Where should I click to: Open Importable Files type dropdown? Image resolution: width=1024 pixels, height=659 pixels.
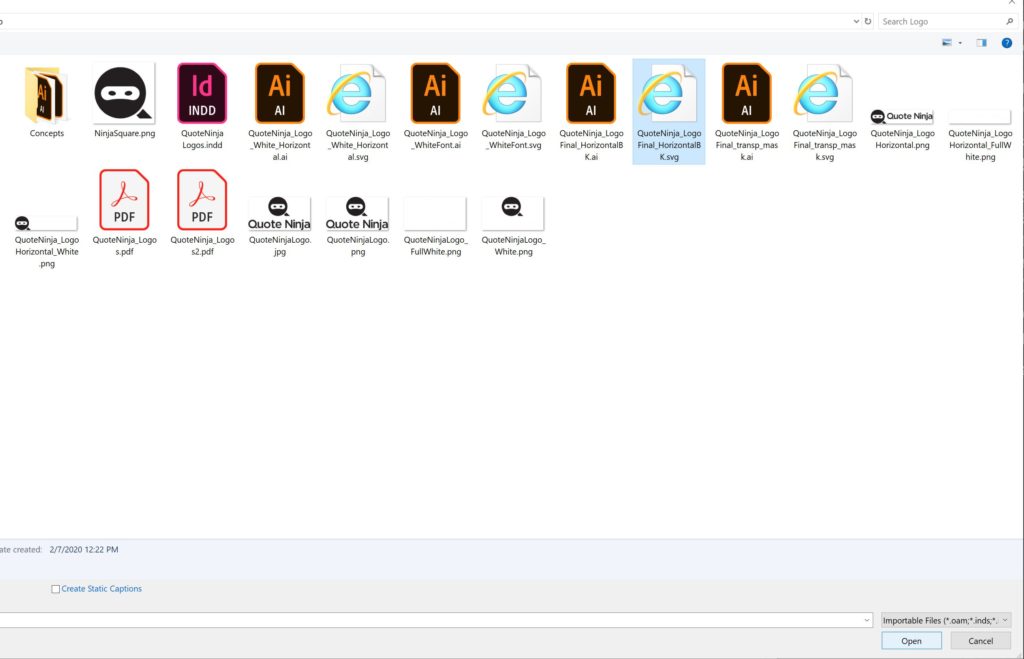(946, 620)
